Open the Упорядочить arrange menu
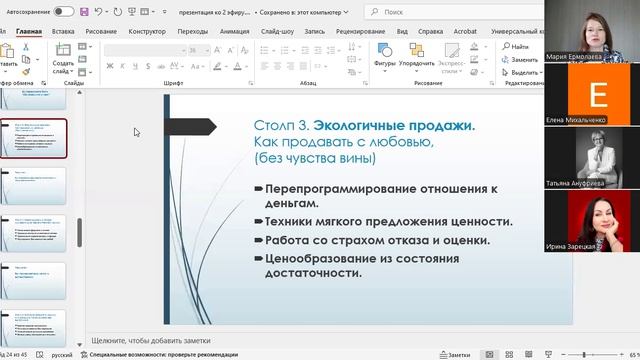Viewport: 640px width, 360px height. coord(417,58)
